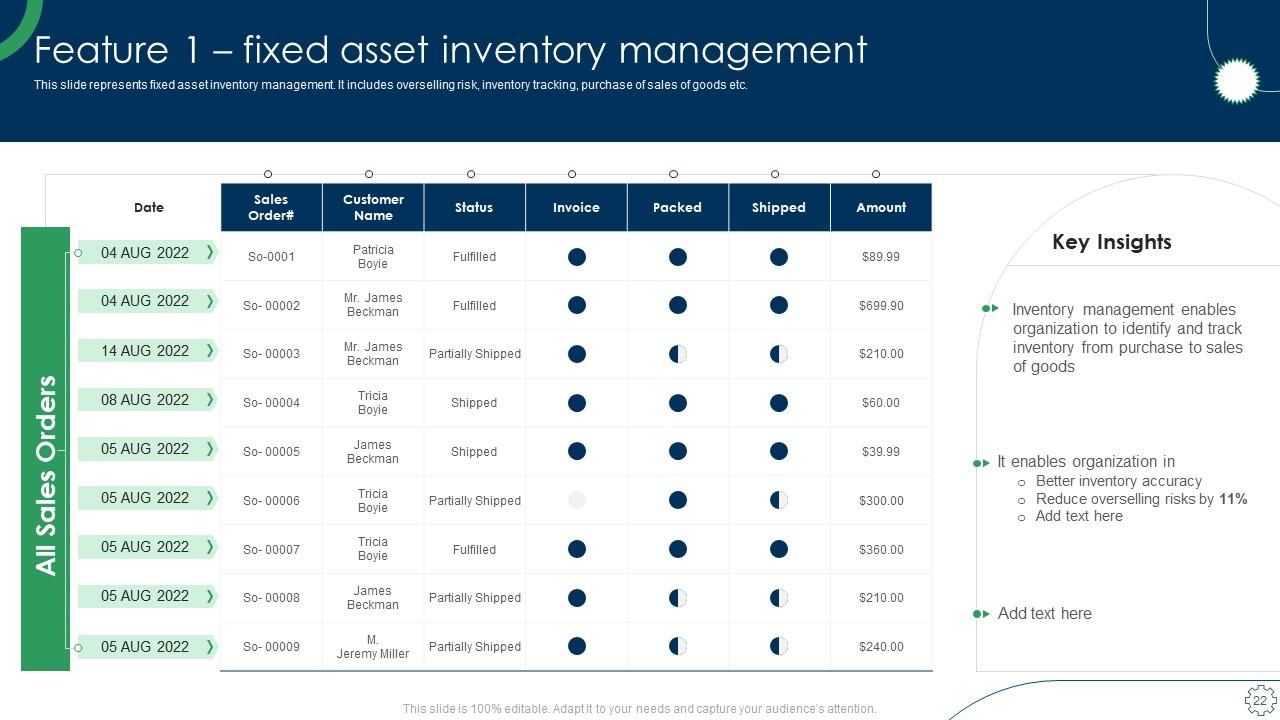This screenshot has width=1280, height=720.
Task: Expand the first 04 AUG 2022 date chevron
Action: pyautogui.click(x=210, y=252)
